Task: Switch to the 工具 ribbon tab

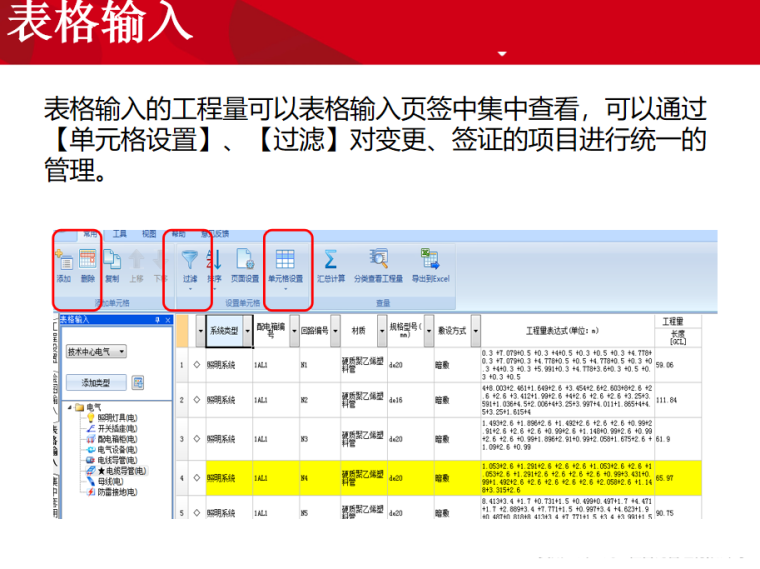Action: coord(119,233)
